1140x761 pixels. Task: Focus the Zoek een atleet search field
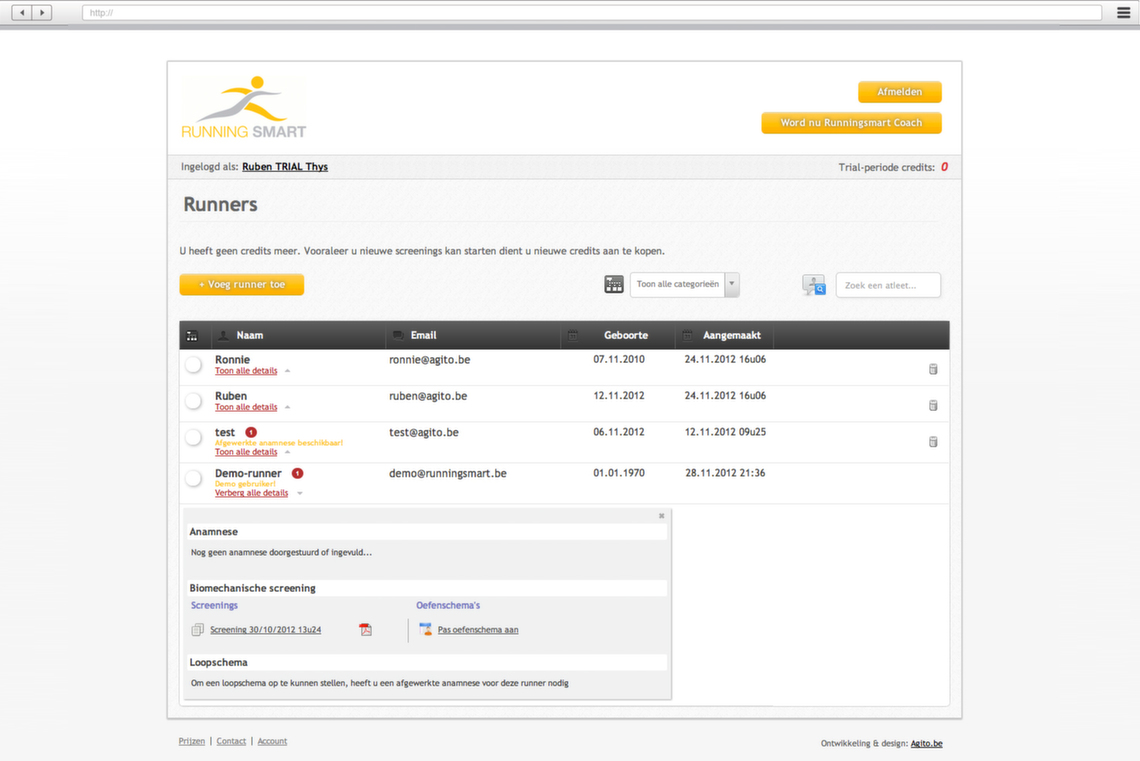888,285
